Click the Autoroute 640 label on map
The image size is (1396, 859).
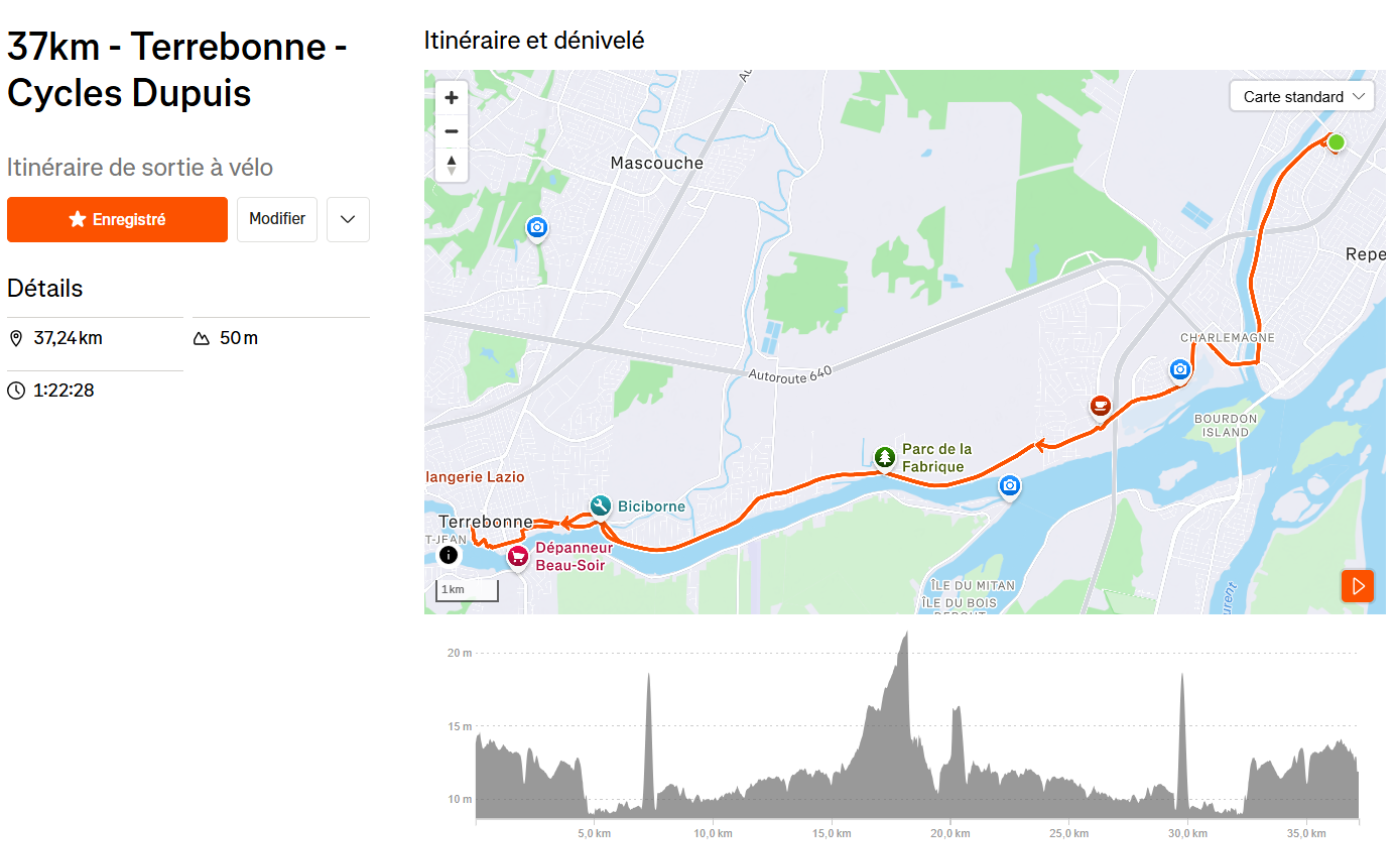coord(790,374)
